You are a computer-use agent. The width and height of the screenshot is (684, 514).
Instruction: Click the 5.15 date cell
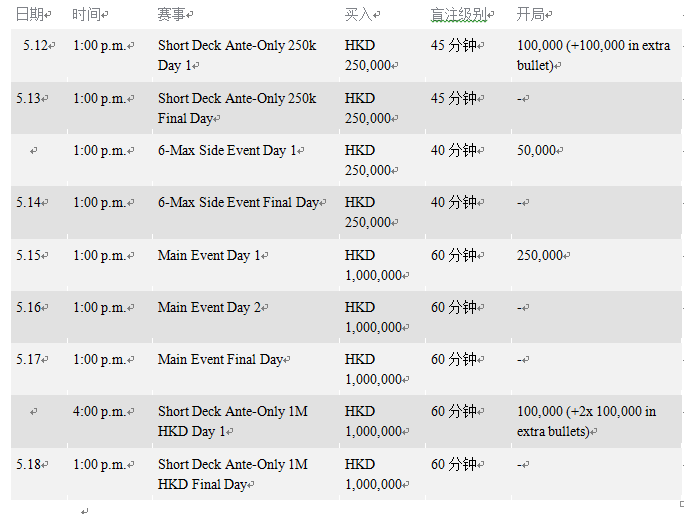click(x=30, y=255)
